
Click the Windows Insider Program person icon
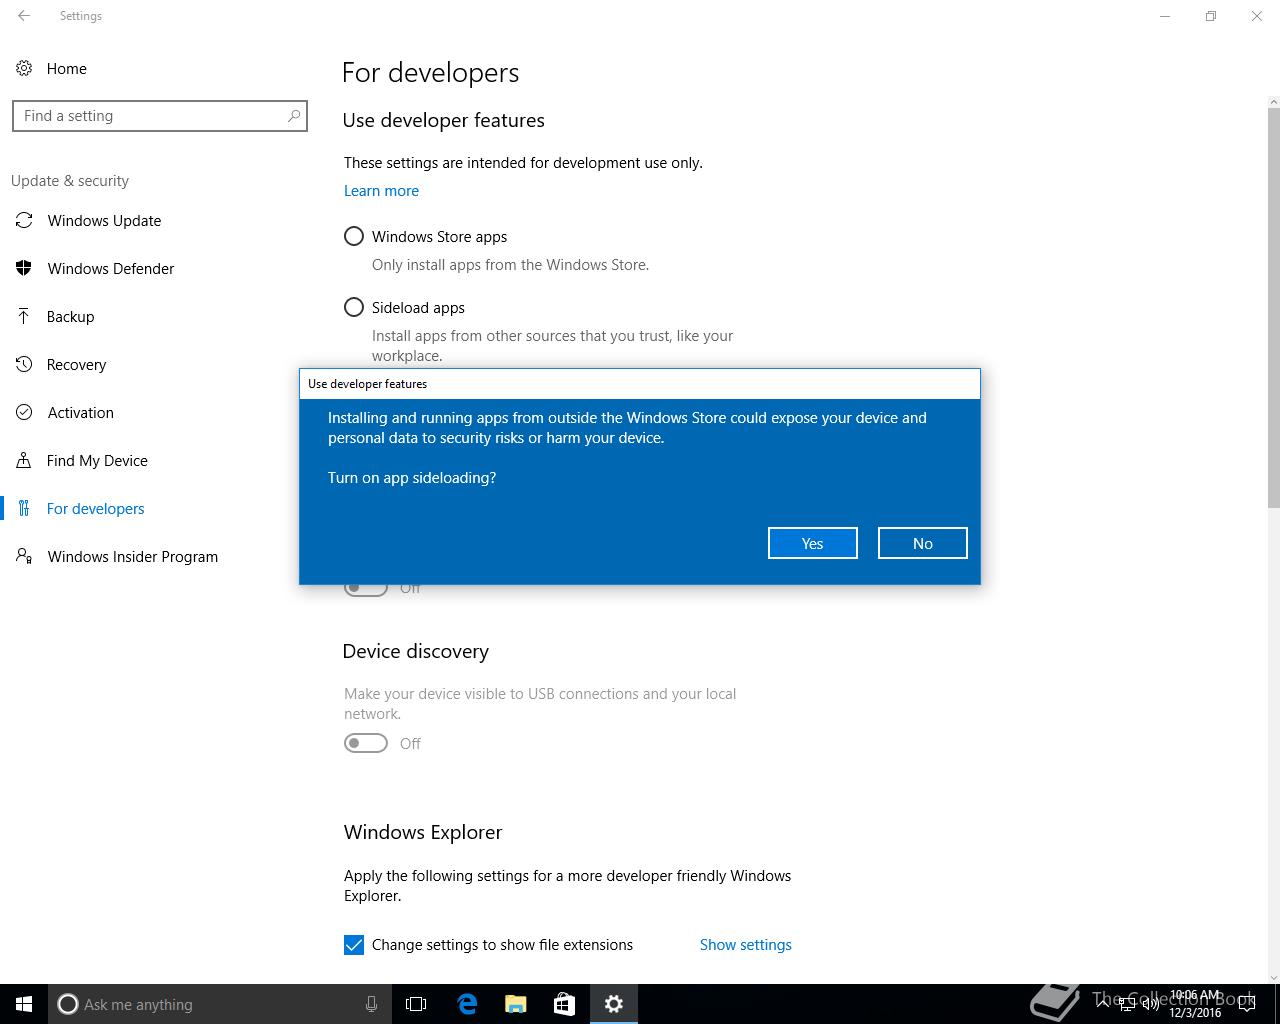[x=24, y=557]
